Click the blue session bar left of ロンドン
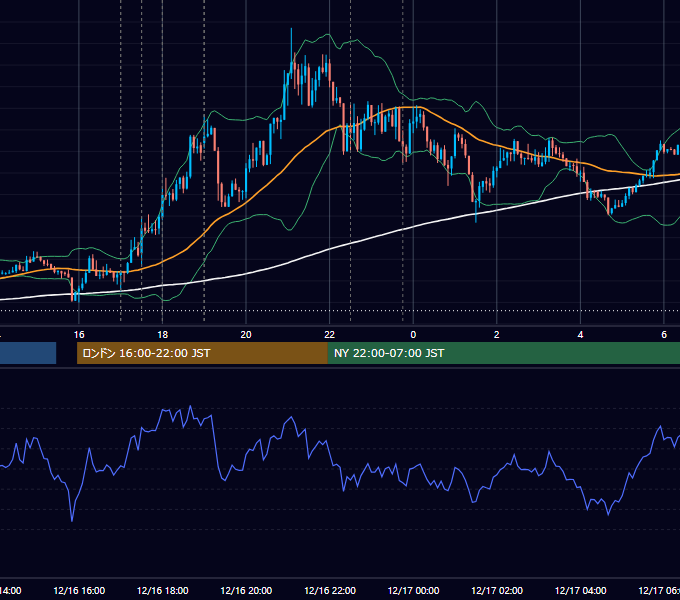Screen dimensions: 680x600 coord(28,353)
